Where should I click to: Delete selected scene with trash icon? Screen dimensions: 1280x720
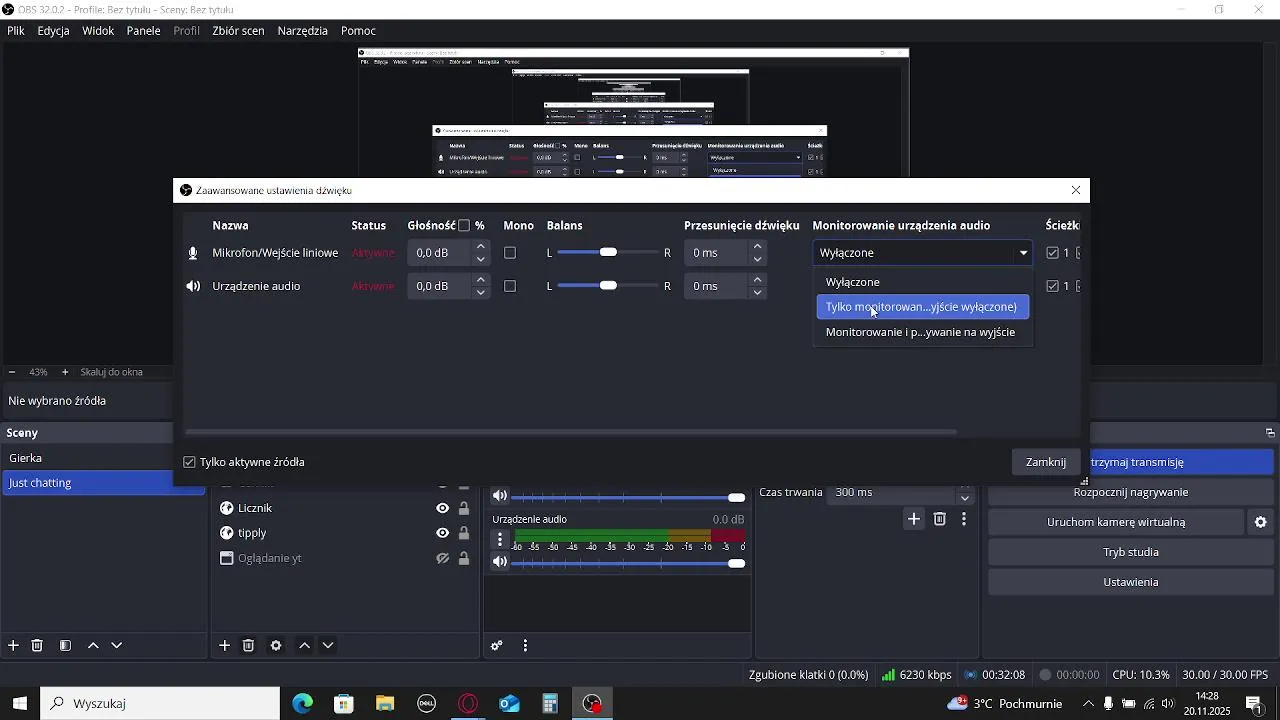pyautogui.click(x=37, y=646)
